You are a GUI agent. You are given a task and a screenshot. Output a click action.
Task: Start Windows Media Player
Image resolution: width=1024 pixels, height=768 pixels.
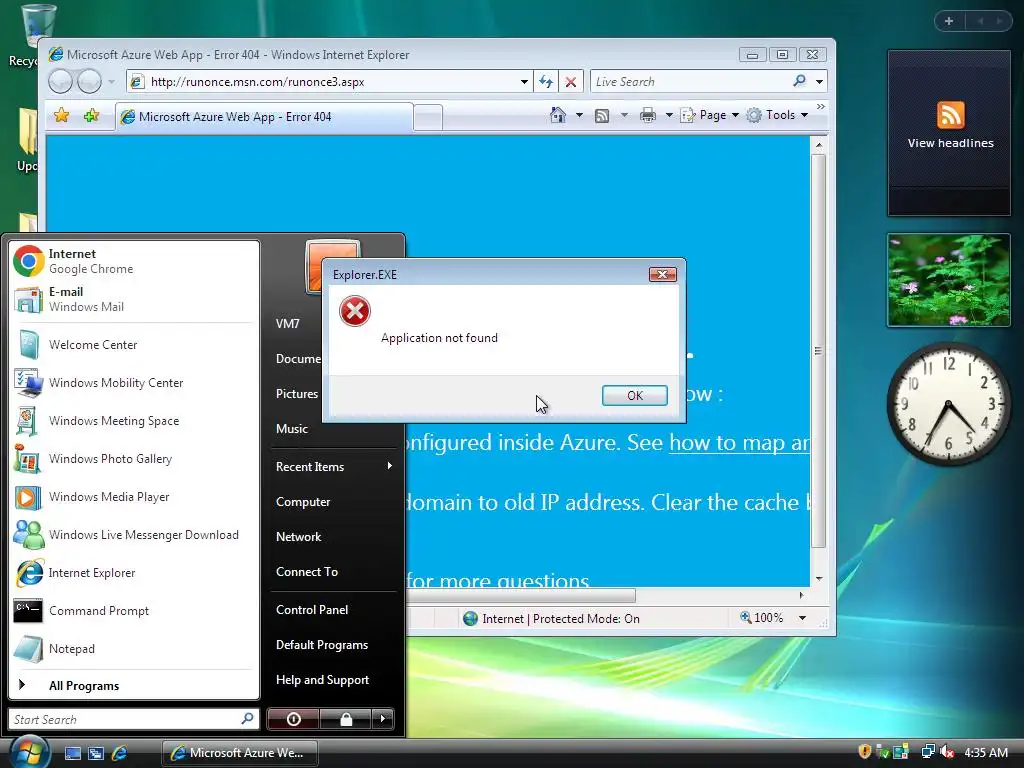click(134, 496)
